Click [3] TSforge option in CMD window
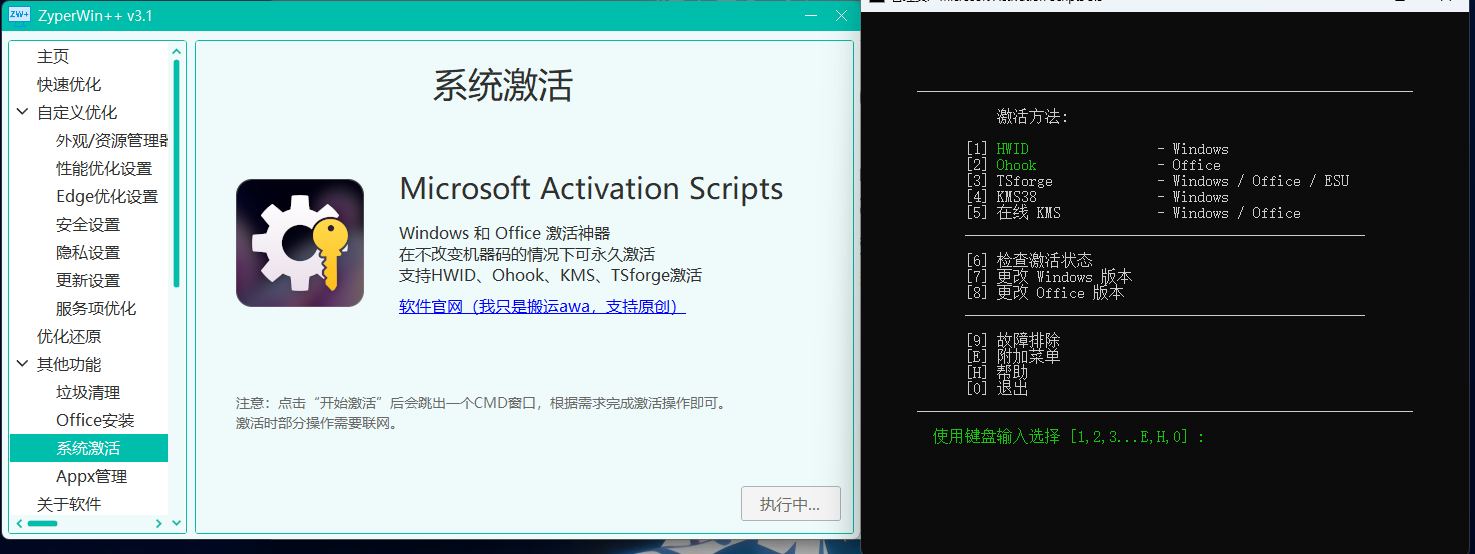 click(1157, 181)
